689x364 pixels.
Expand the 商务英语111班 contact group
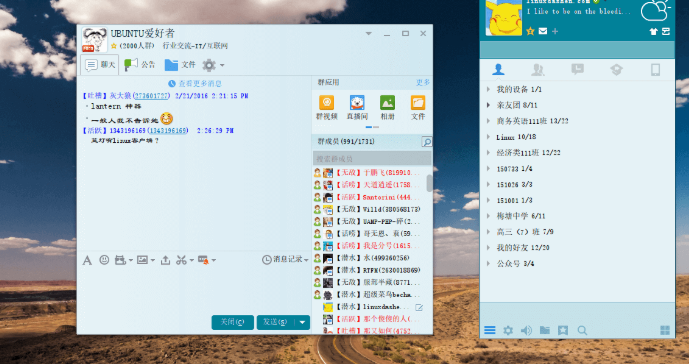[x=488, y=121]
